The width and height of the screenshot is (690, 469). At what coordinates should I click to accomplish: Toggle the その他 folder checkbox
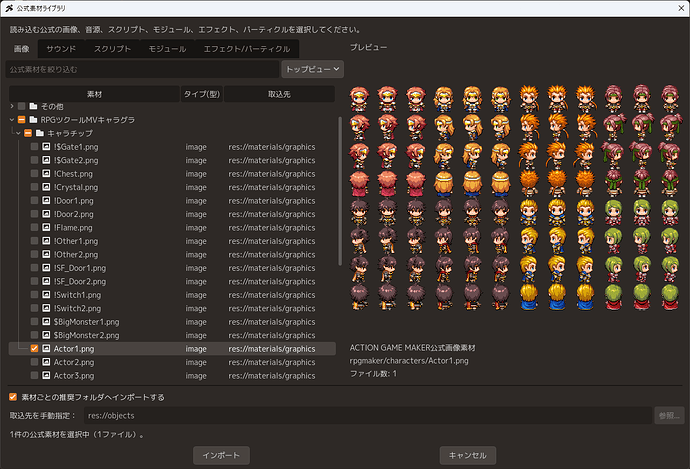[22, 106]
